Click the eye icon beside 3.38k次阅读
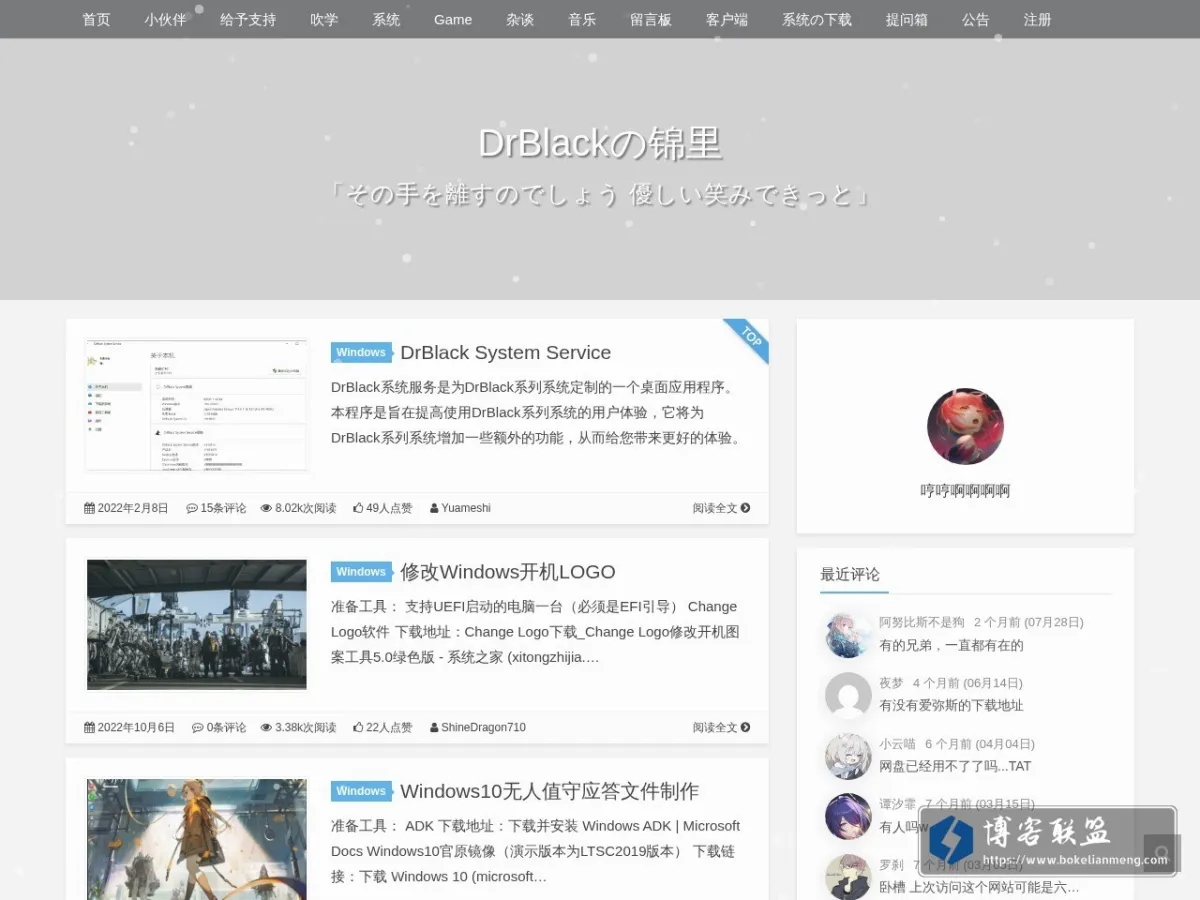The width and height of the screenshot is (1200, 900). click(x=266, y=727)
